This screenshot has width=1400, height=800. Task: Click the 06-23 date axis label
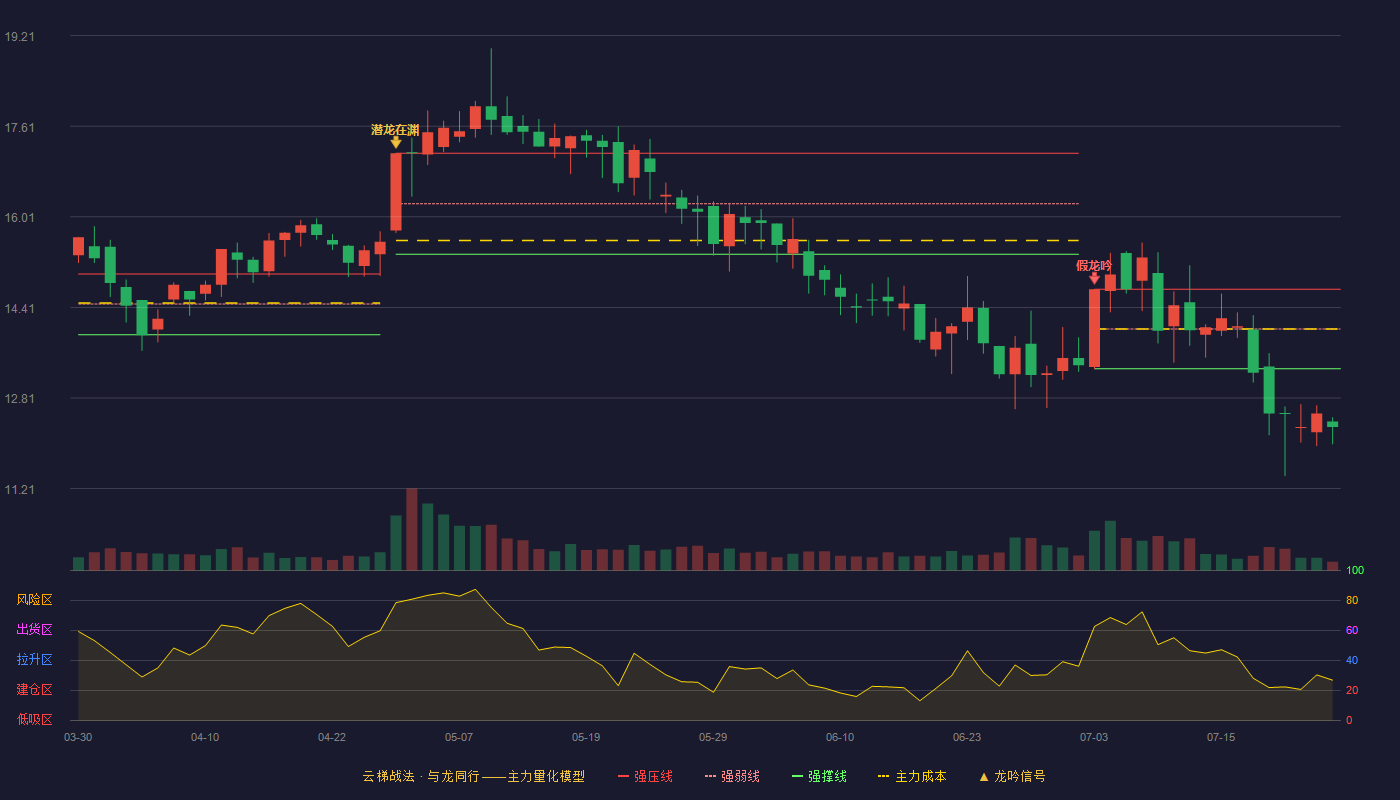(x=967, y=737)
